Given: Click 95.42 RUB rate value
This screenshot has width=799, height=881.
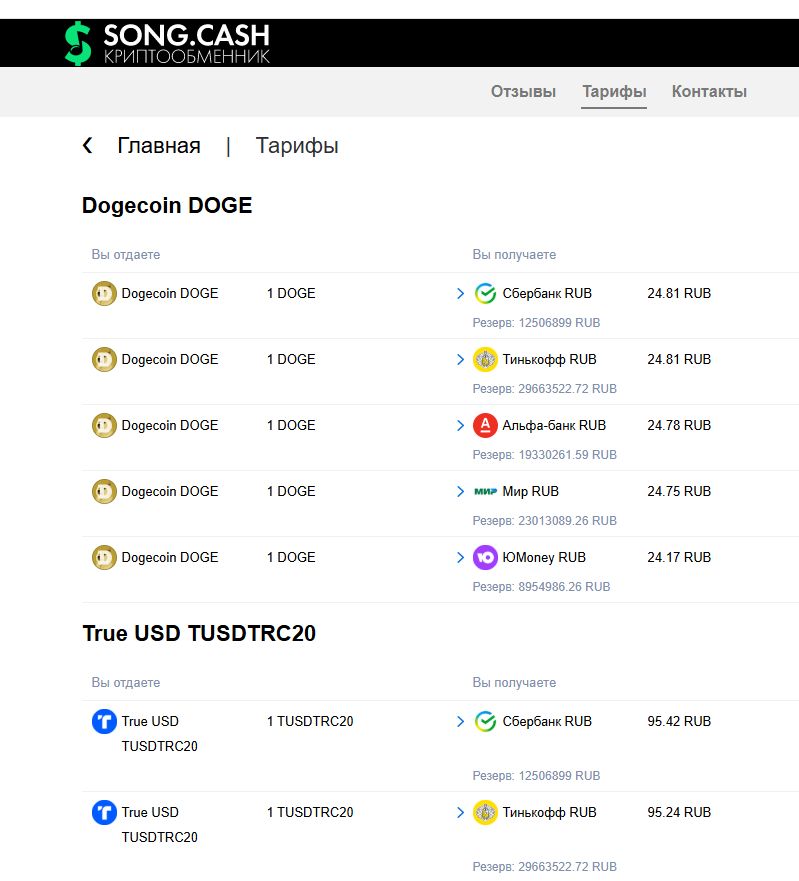Looking at the screenshot, I should point(679,721).
